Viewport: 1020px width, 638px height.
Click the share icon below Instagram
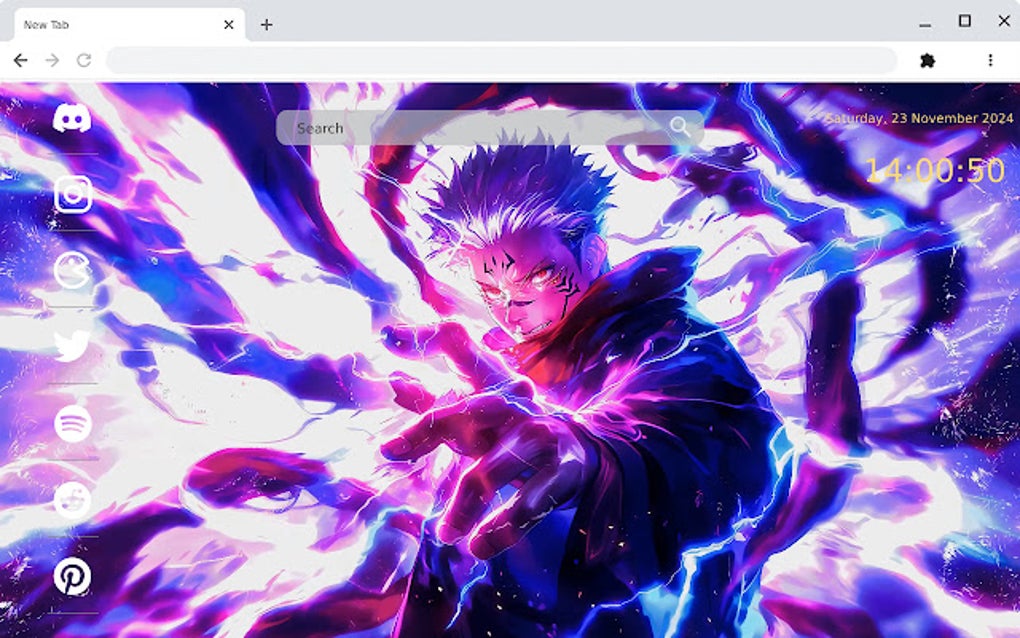tap(70, 270)
